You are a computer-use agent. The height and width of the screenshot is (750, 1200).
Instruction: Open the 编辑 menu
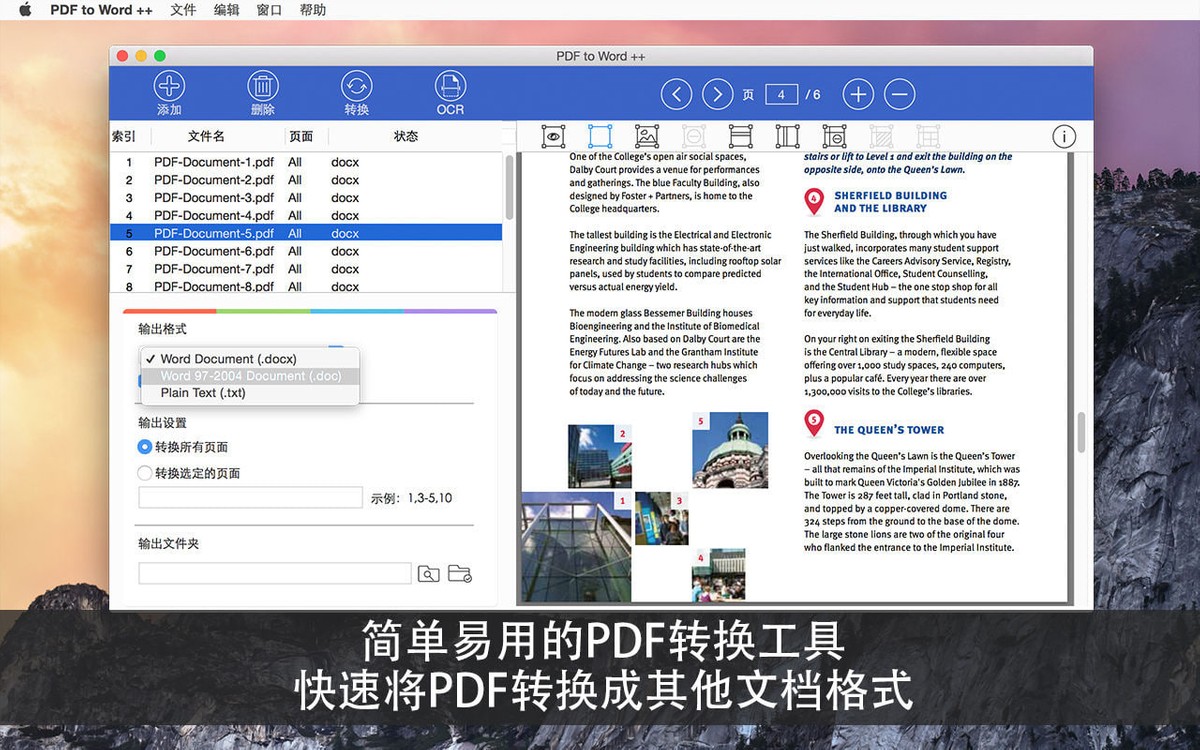pos(227,10)
